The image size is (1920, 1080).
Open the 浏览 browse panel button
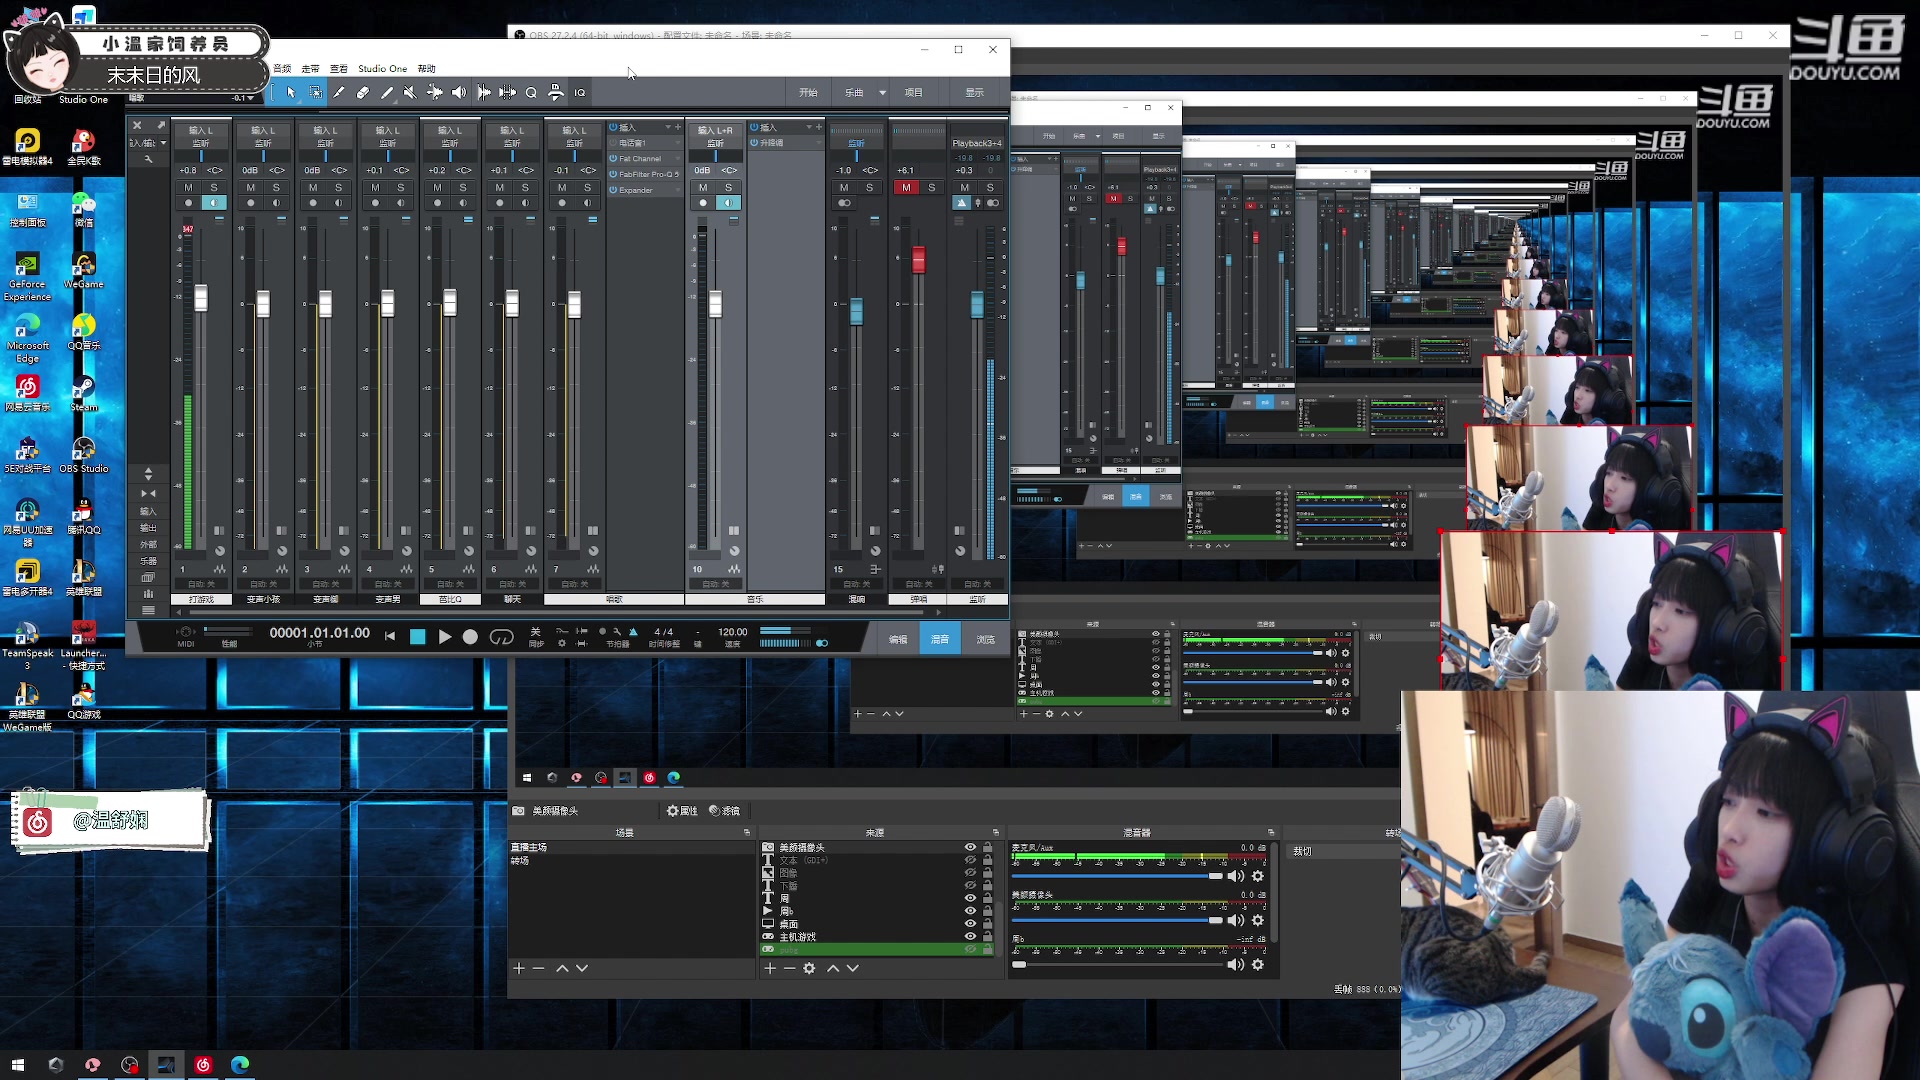point(986,639)
